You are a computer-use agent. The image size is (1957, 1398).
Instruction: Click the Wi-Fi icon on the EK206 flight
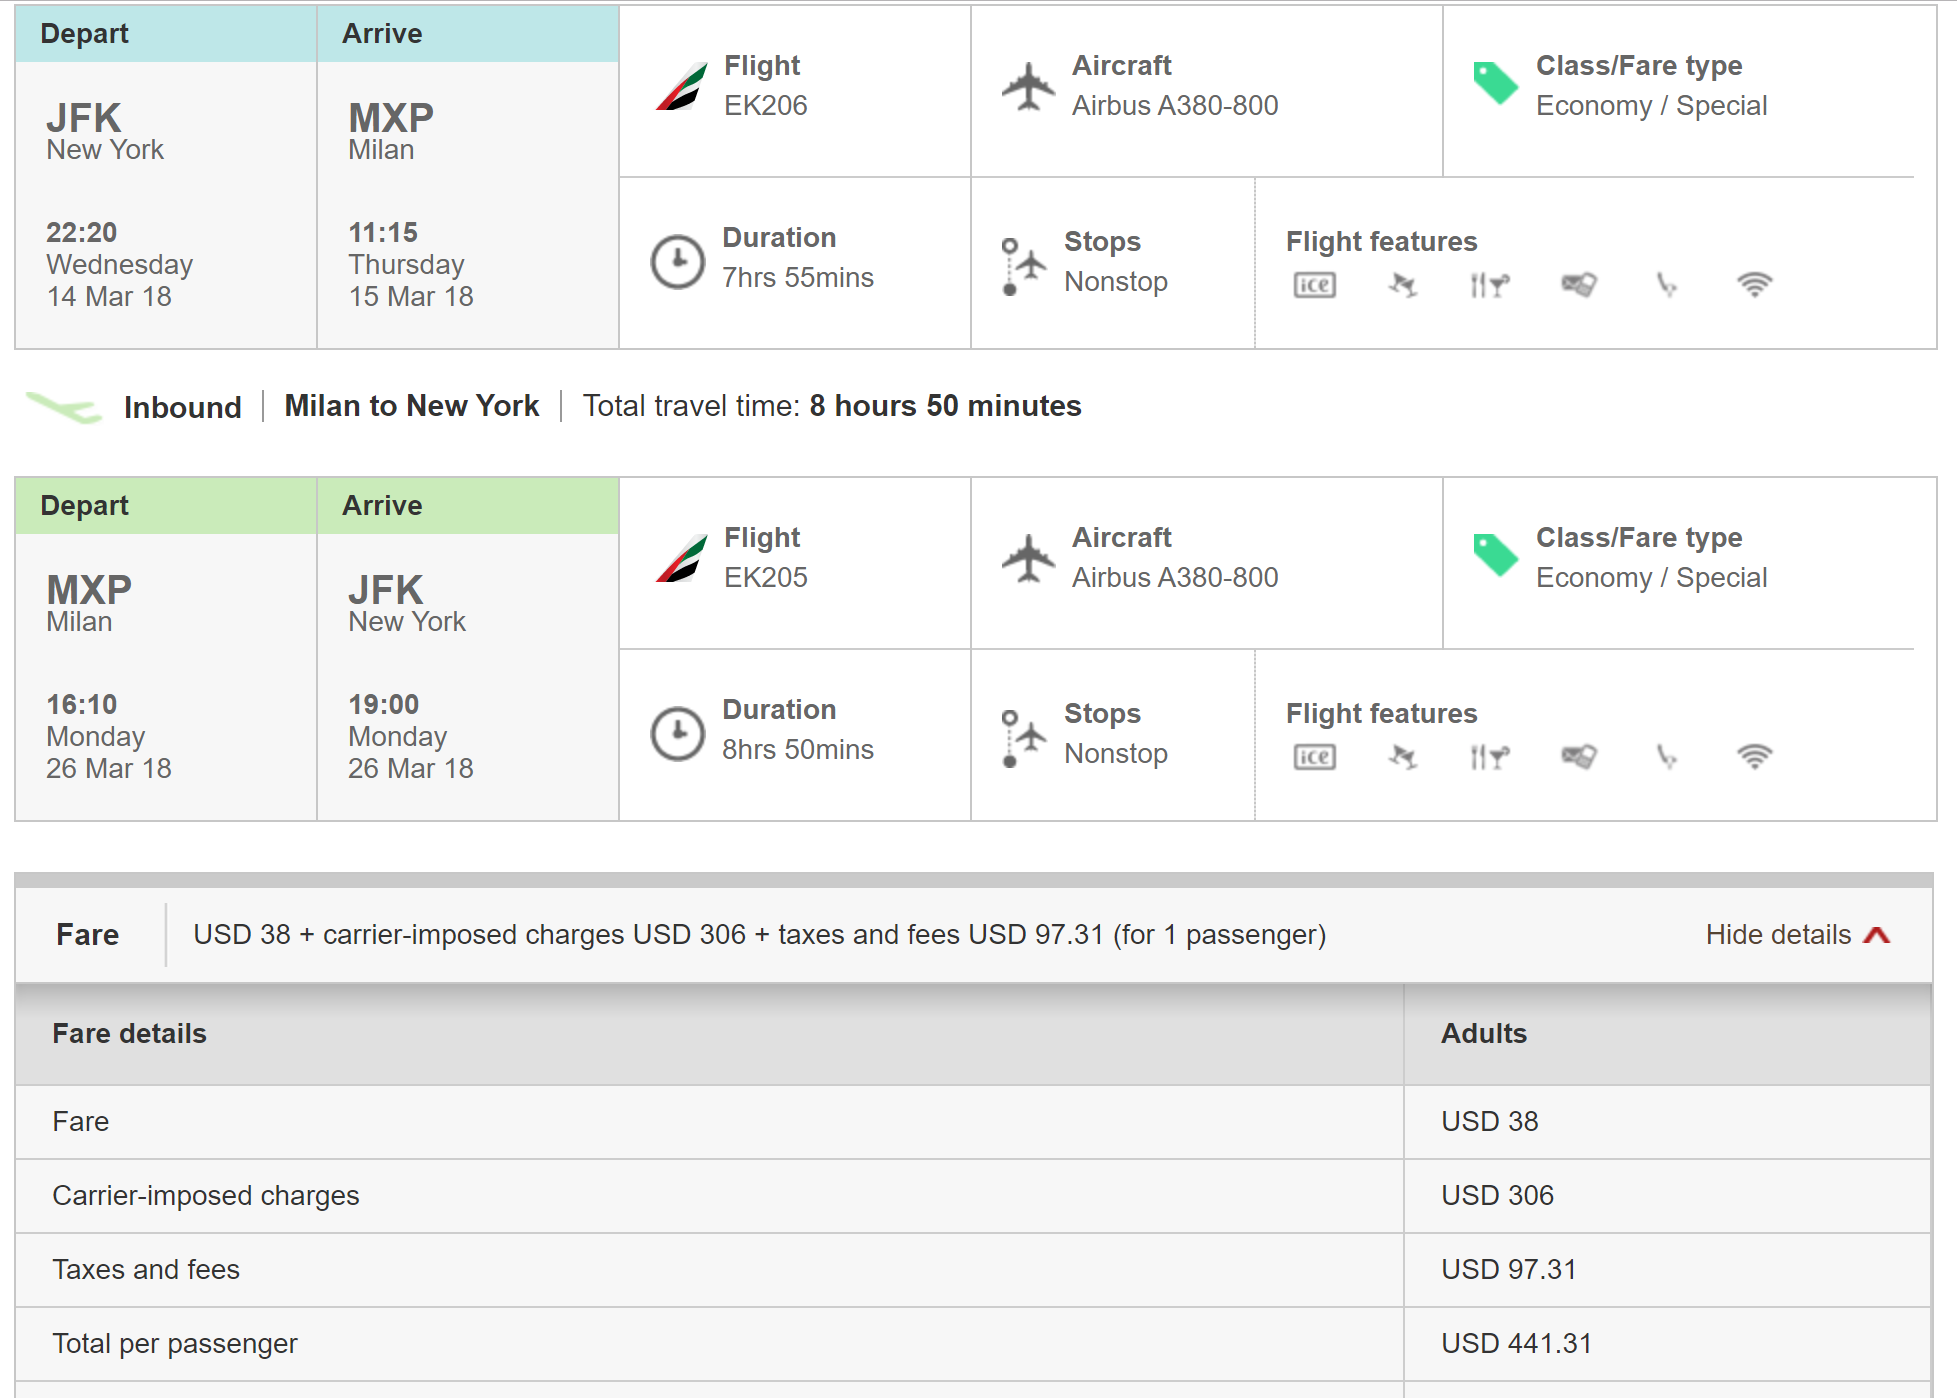(1754, 285)
